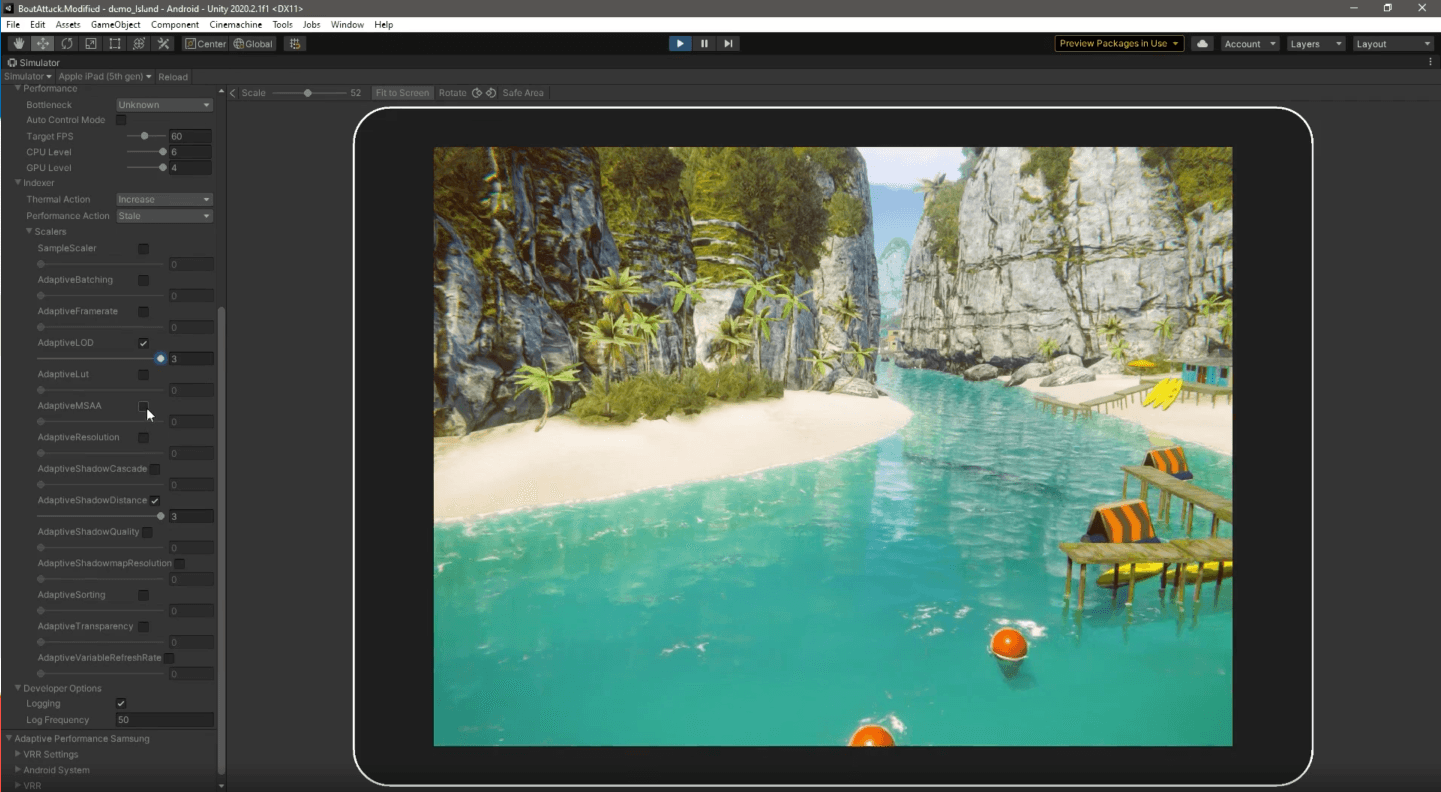Open the GameObject menu
The width and height of the screenshot is (1441, 792).
click(x=116, y=24)
